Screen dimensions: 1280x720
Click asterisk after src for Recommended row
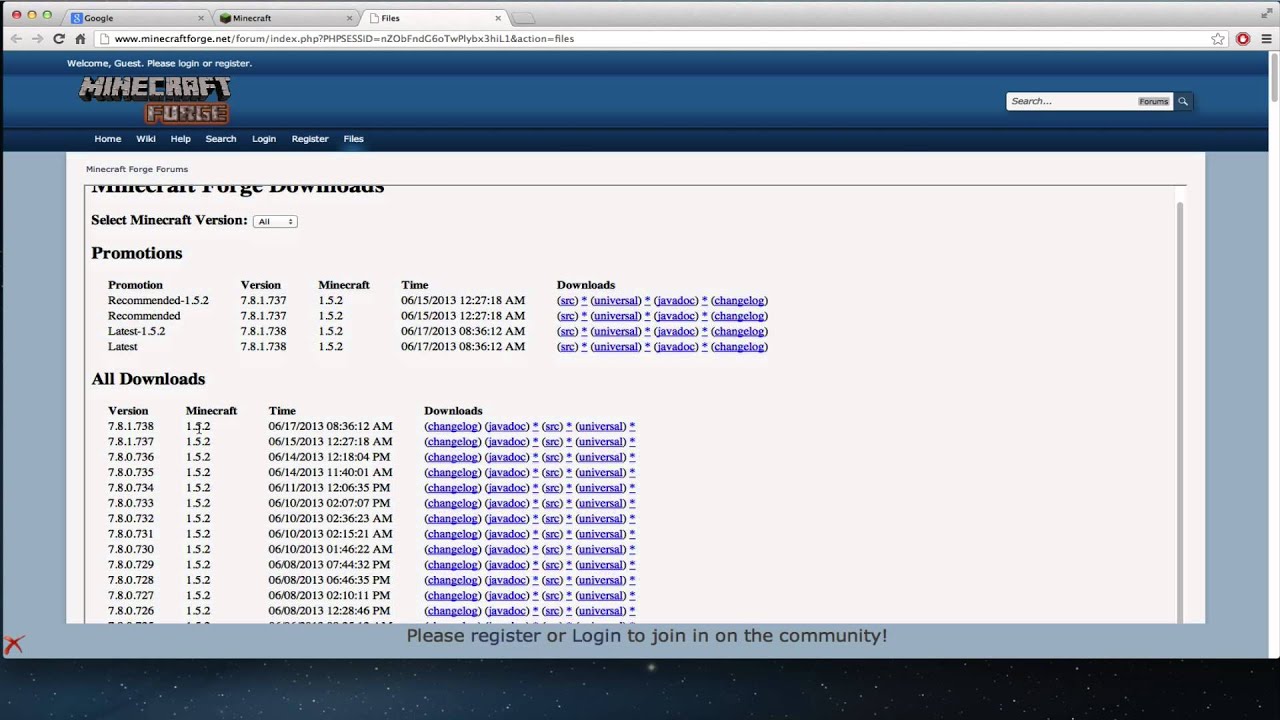coord(584,316)
